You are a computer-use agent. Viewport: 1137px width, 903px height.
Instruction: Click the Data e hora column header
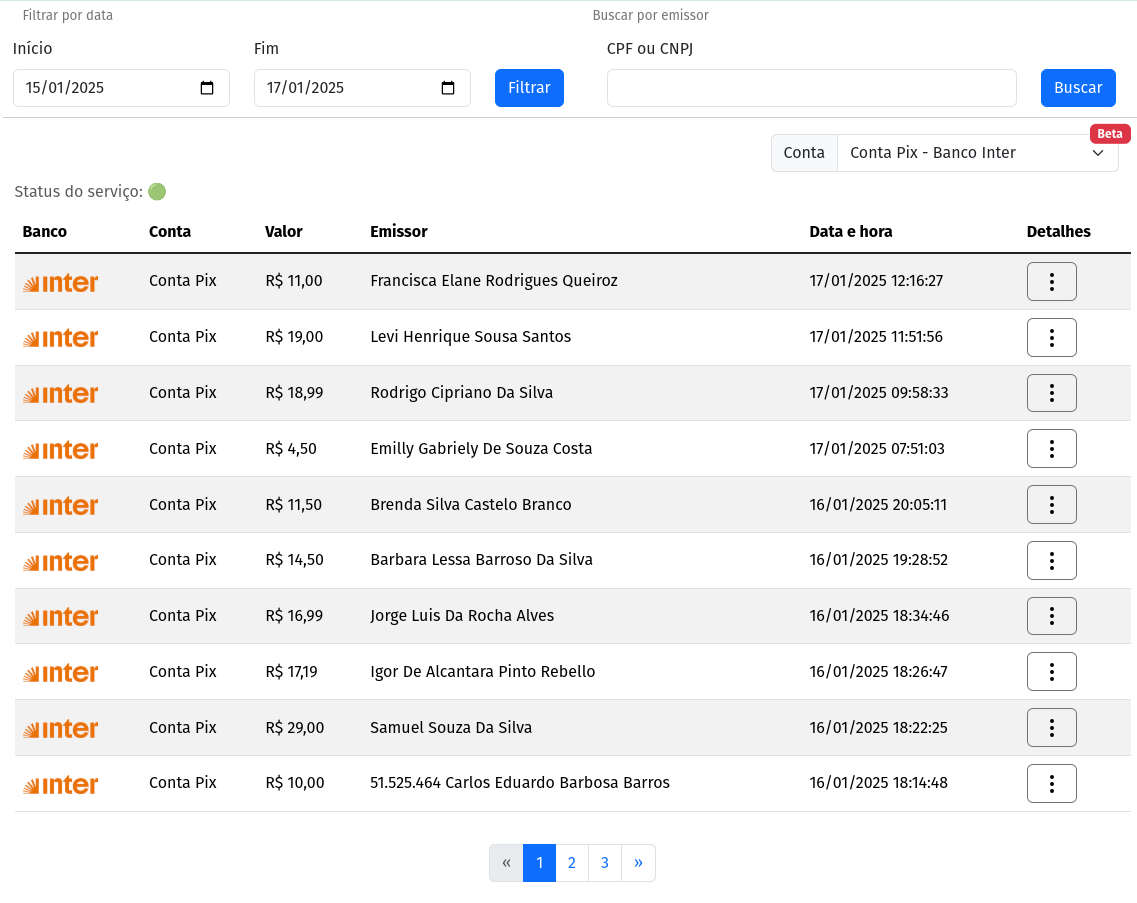pyautogui.click(x=851, y=231)
